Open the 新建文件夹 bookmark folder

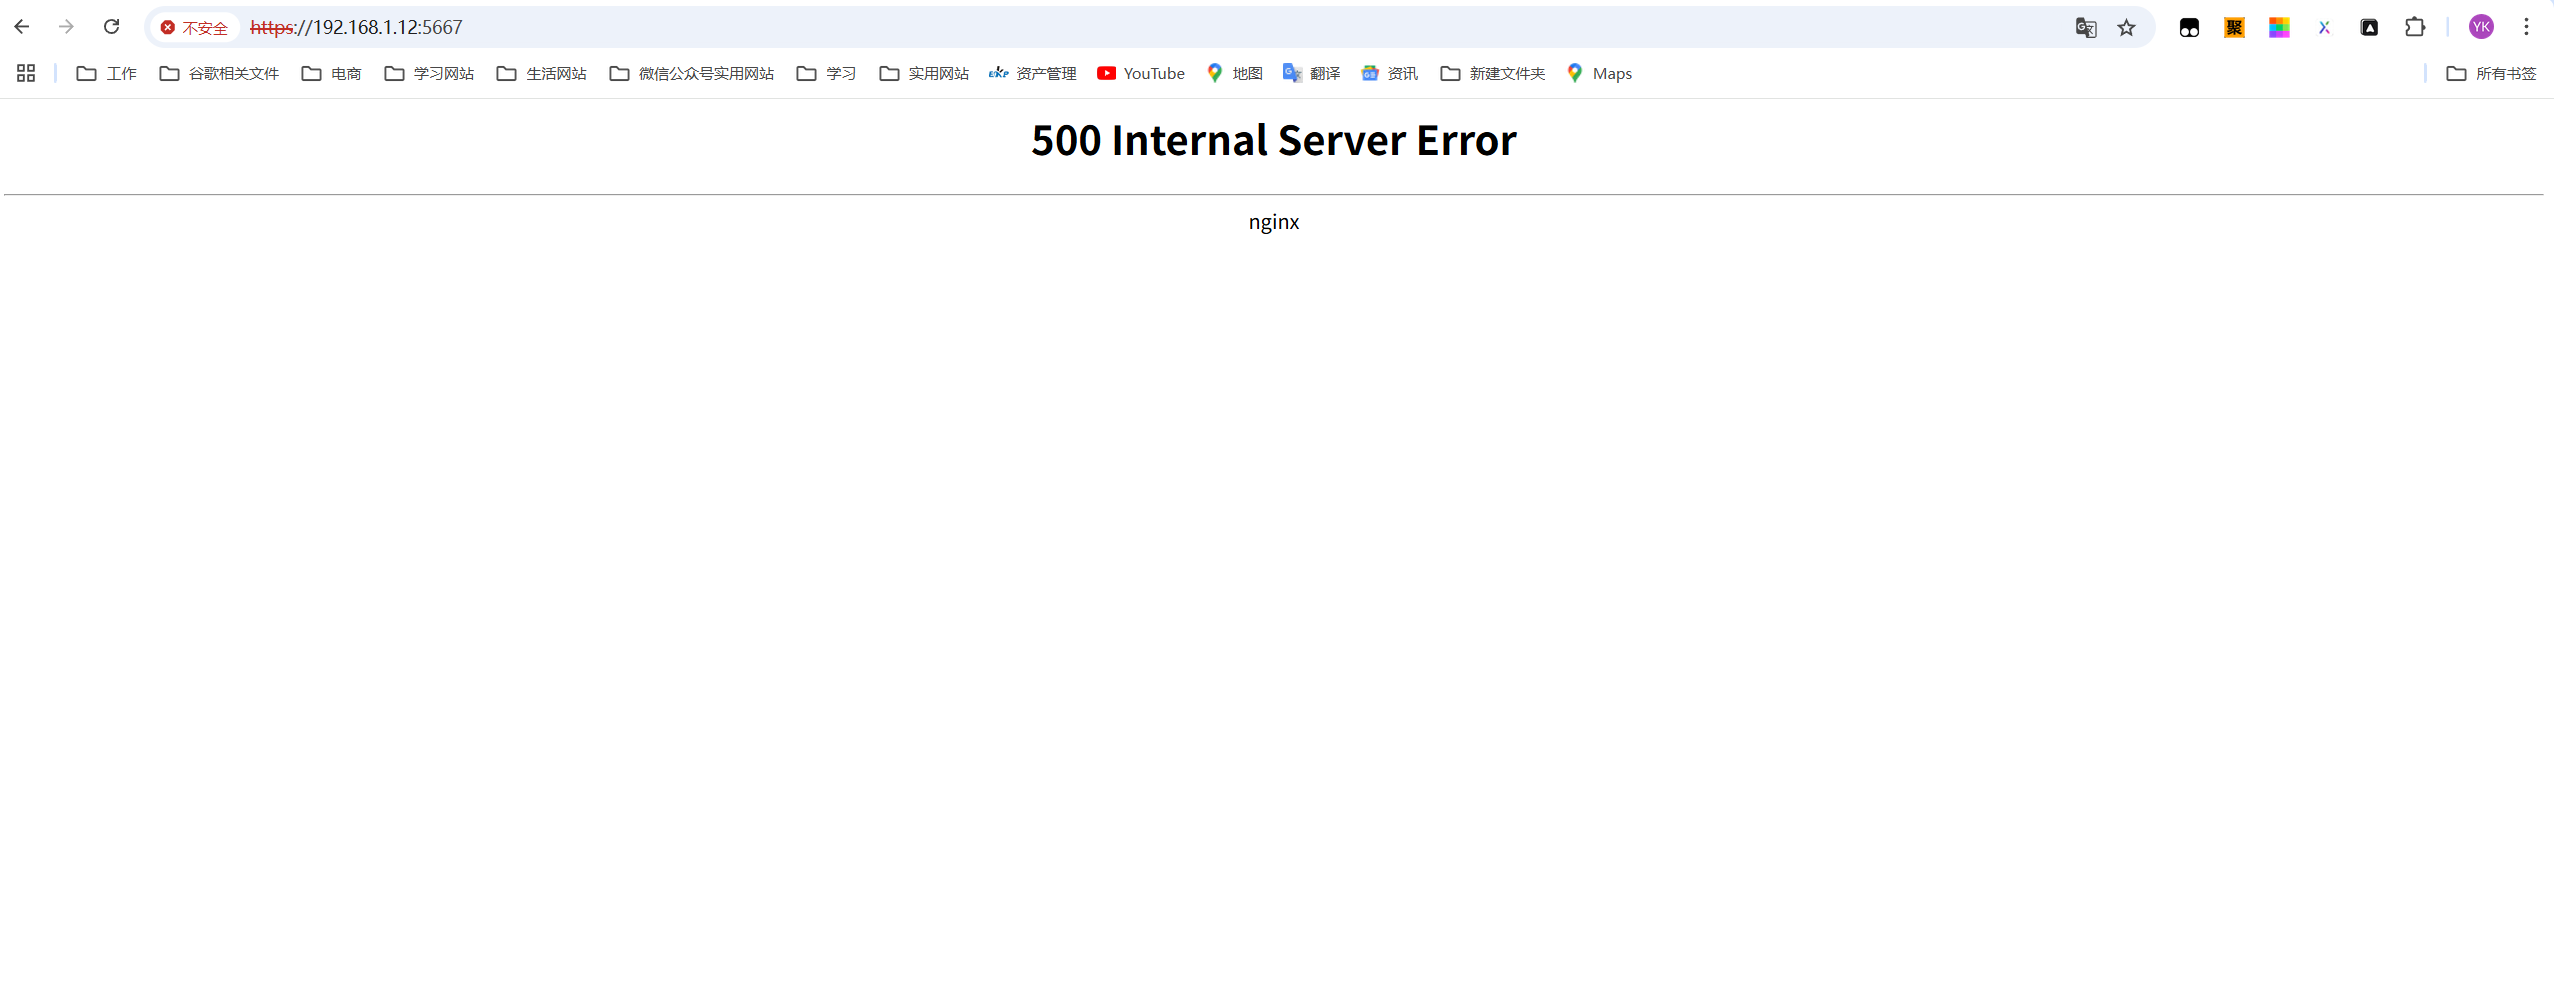click(x=1492, y=73)
